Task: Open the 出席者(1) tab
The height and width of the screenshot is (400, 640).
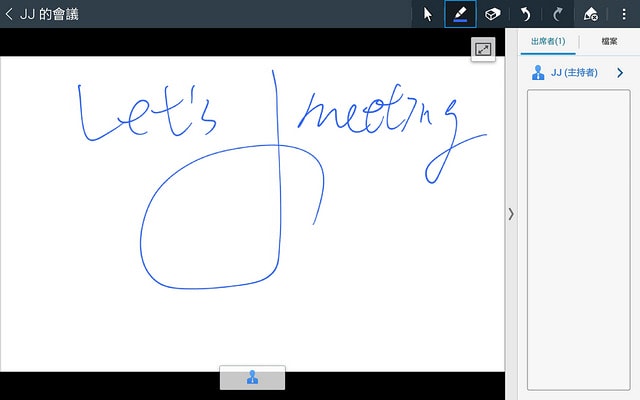Action: [547, 41]
